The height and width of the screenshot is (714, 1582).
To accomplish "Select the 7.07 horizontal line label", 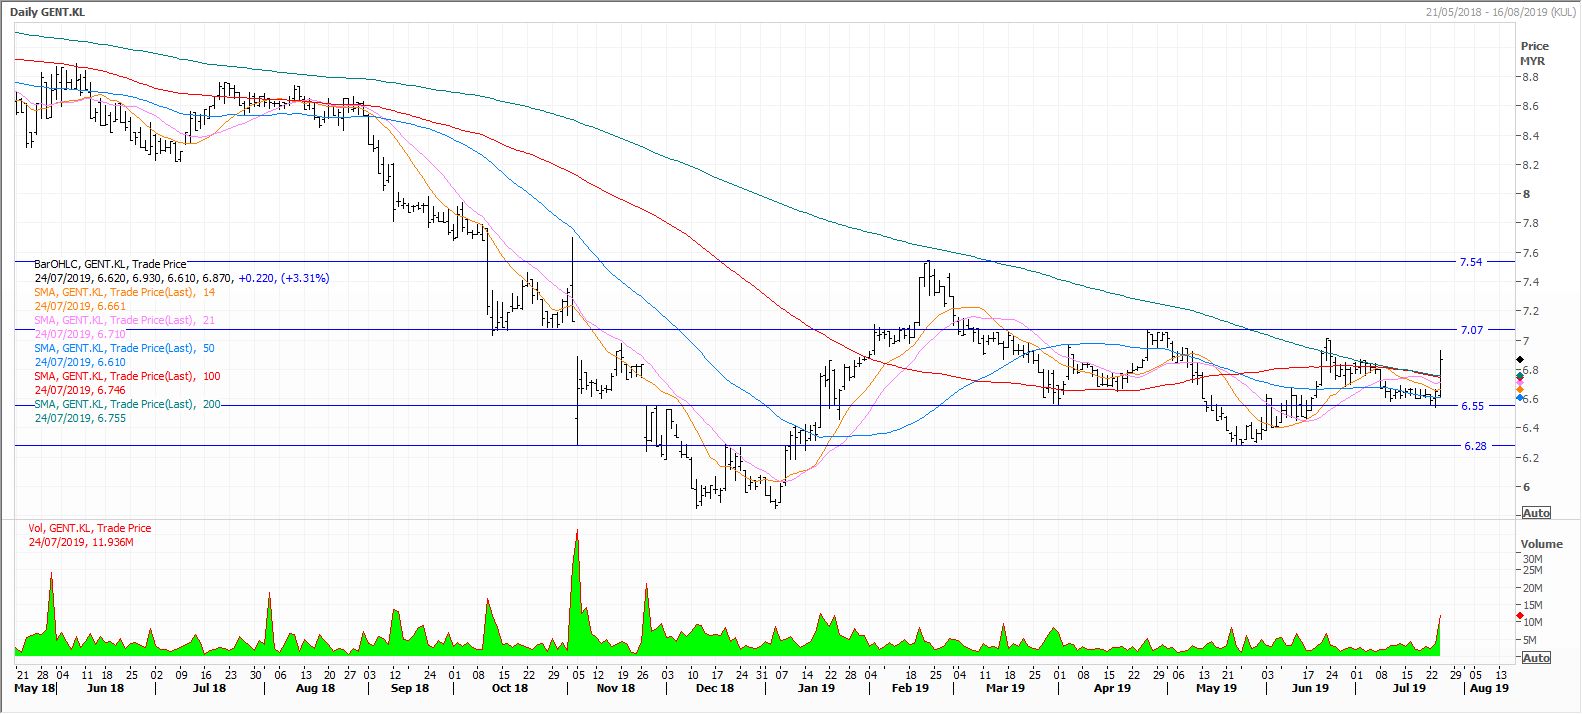I will click(x=1470, y=329).
